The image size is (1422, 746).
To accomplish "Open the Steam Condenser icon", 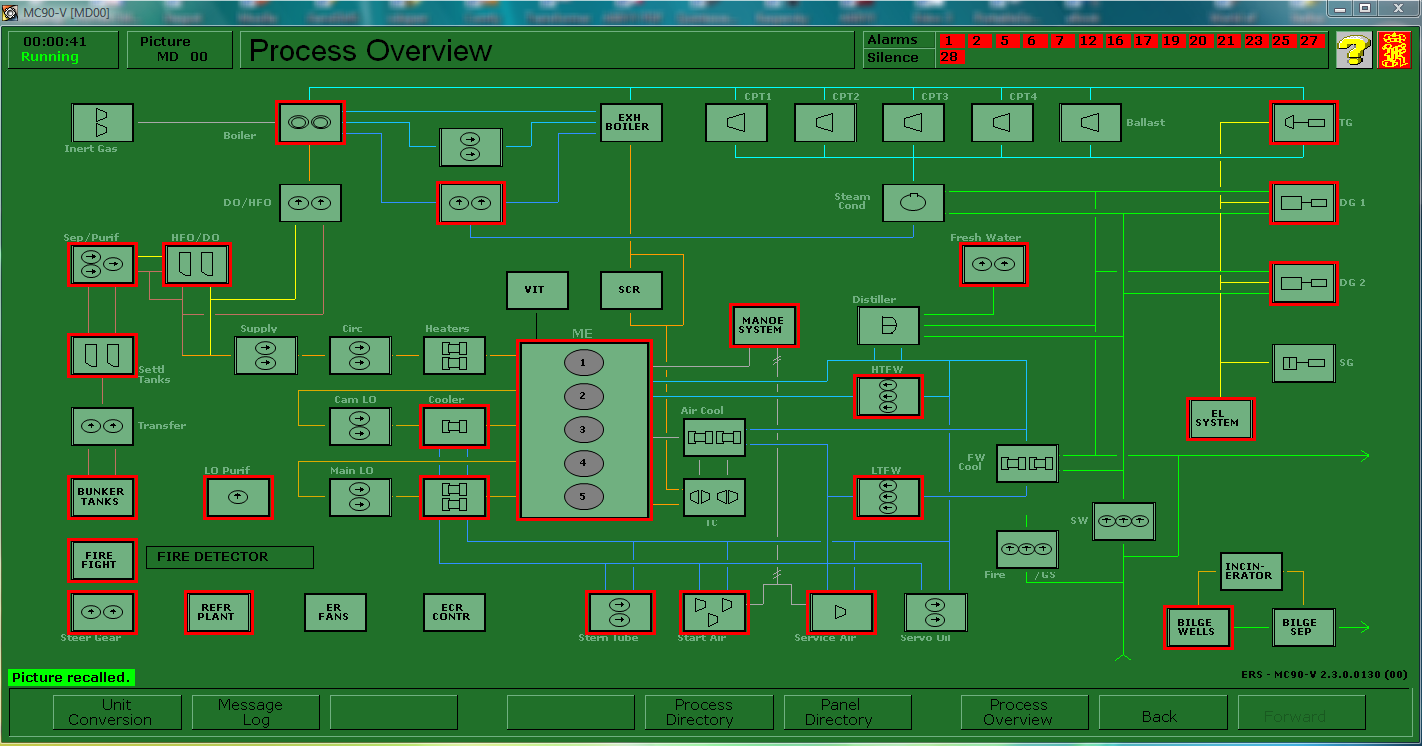I will tap(913, 203).
